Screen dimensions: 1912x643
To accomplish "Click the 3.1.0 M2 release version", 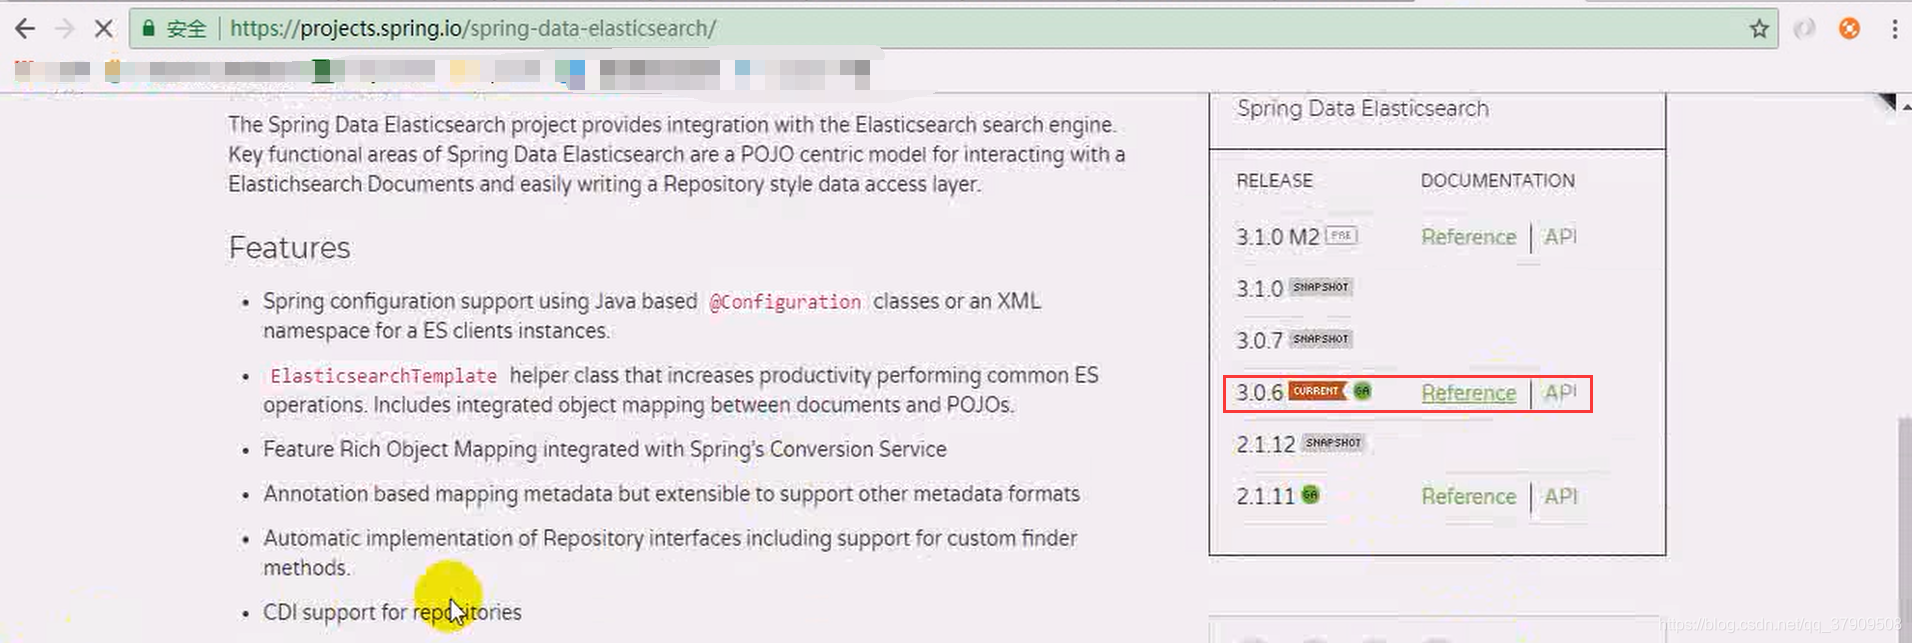I will point(1277,237).
